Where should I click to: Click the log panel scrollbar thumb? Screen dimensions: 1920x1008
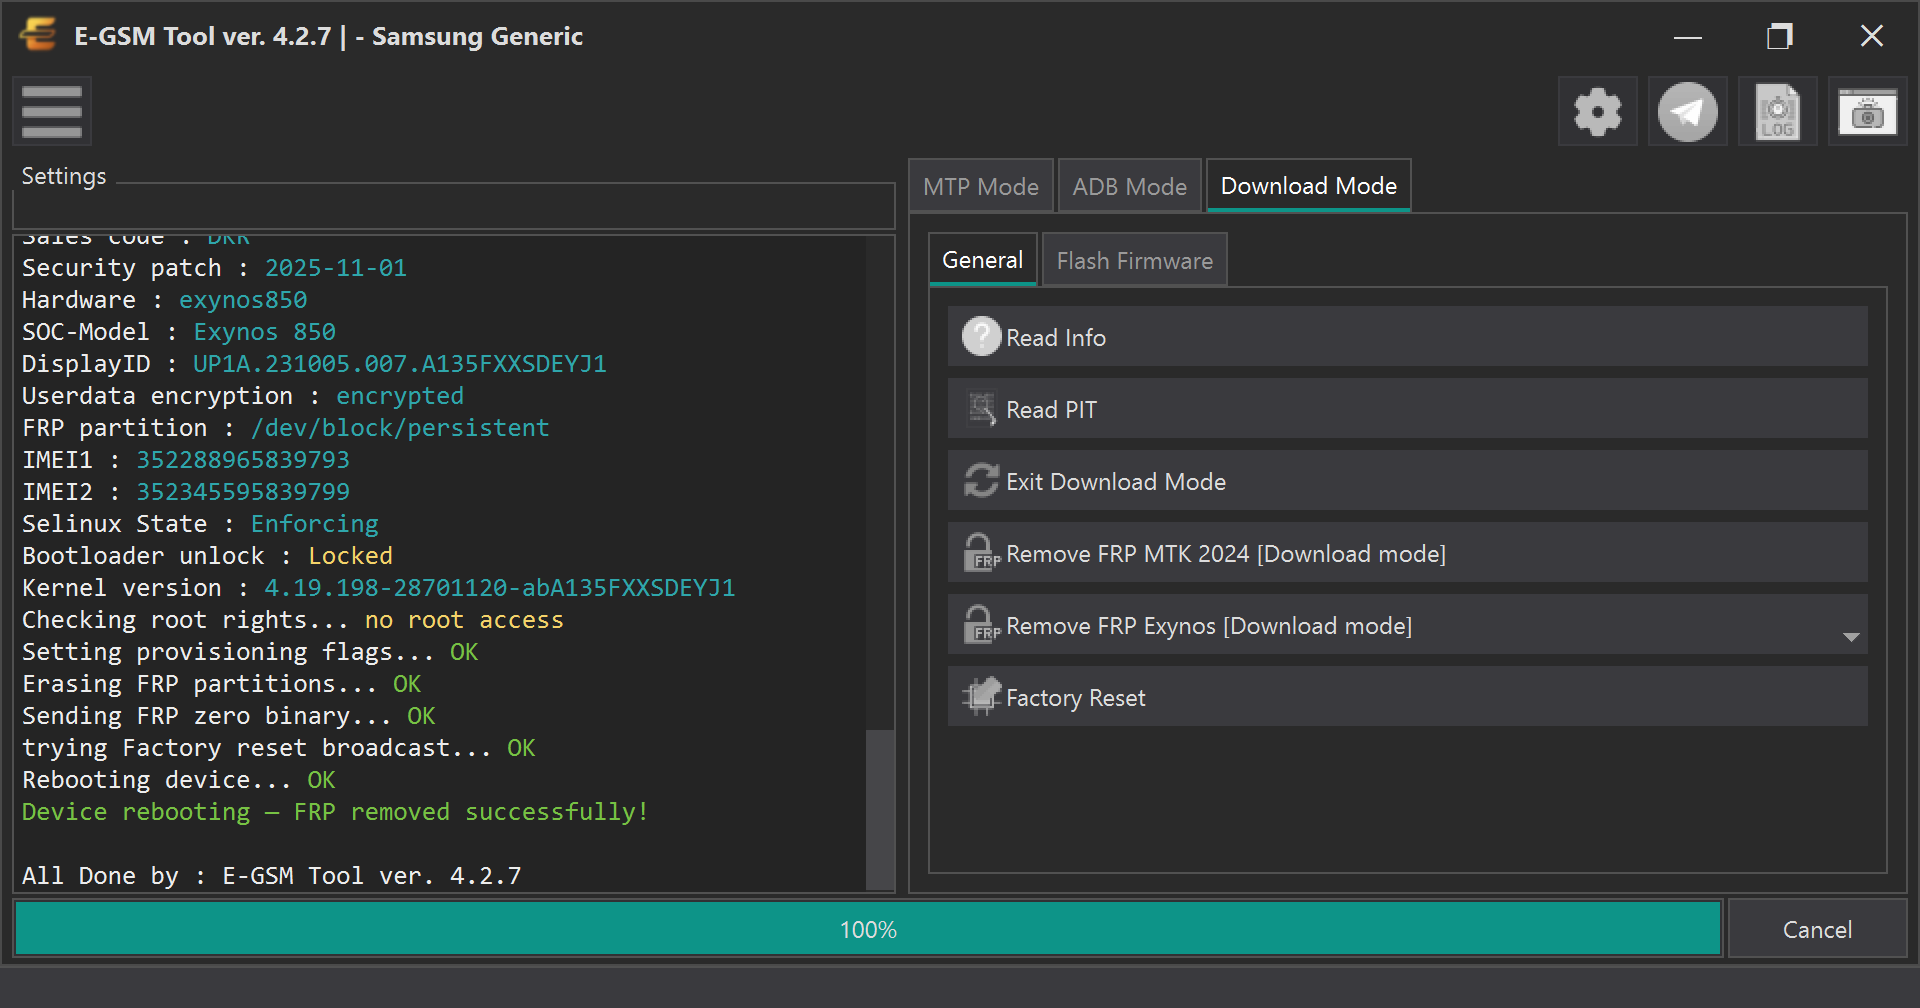(880, 809)
